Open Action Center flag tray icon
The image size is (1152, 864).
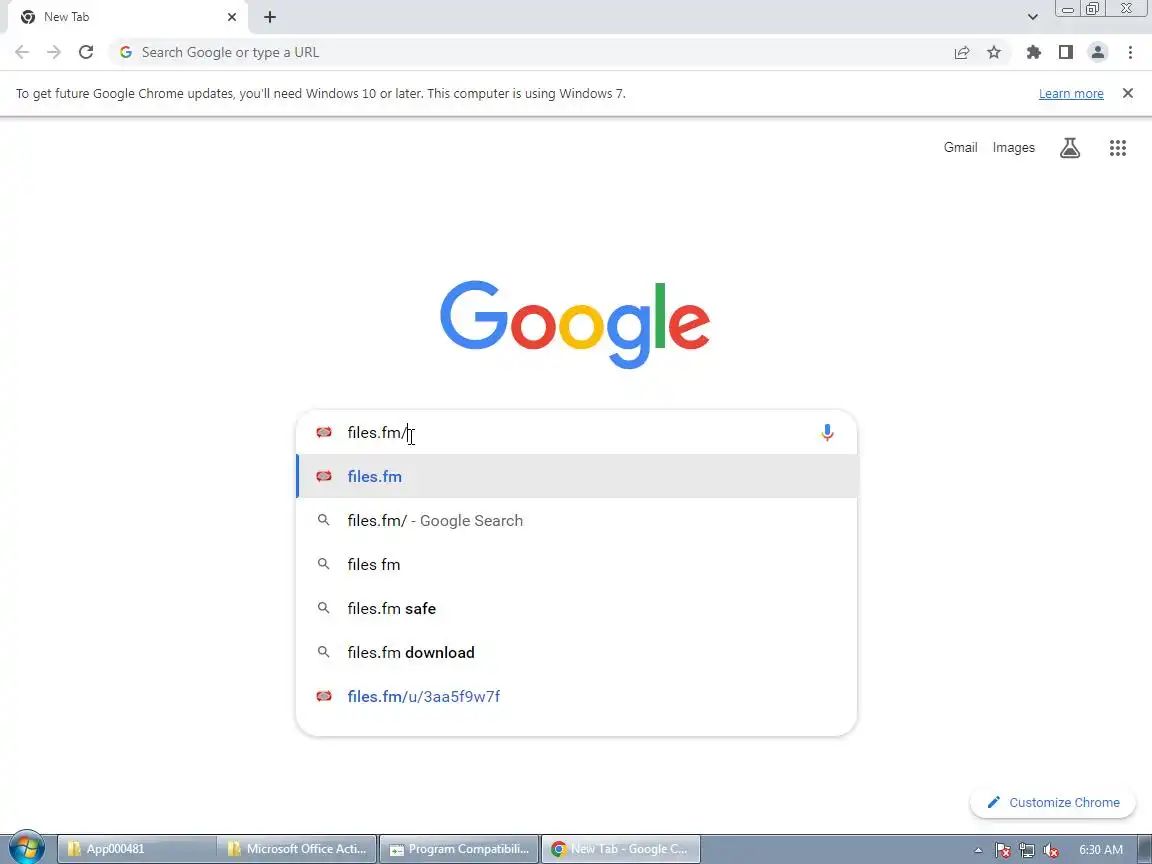(1003, 850)
